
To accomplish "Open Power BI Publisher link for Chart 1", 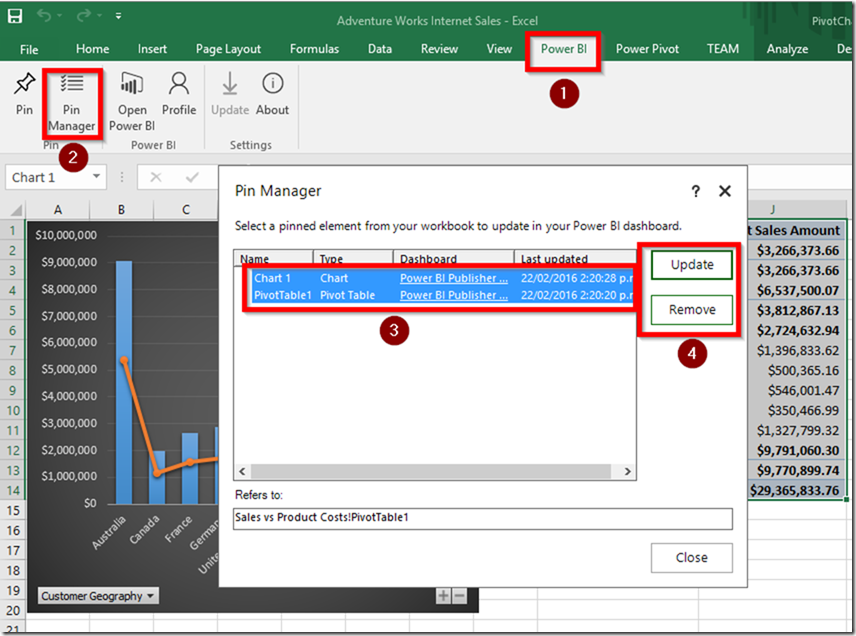I will tap(454, 278).
